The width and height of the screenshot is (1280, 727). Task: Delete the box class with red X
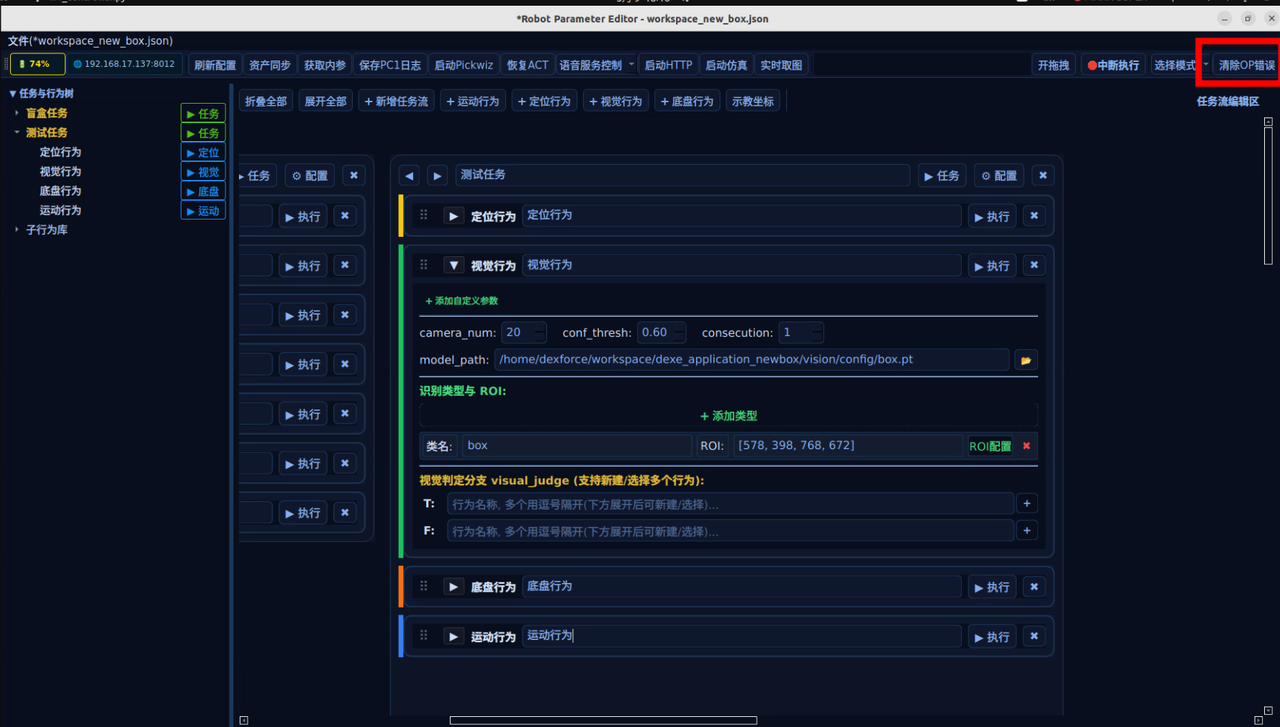click(1026, 446)
